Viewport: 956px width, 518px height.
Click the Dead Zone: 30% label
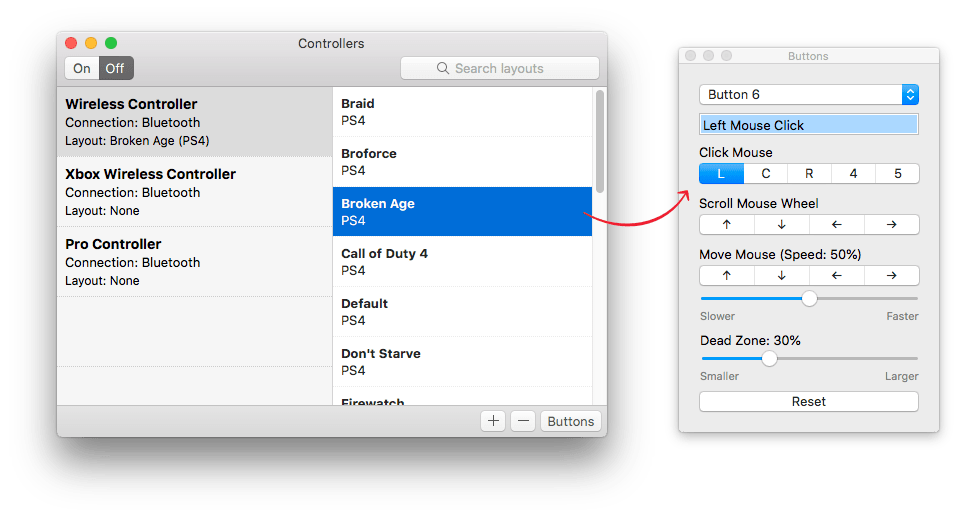(751, 341)
